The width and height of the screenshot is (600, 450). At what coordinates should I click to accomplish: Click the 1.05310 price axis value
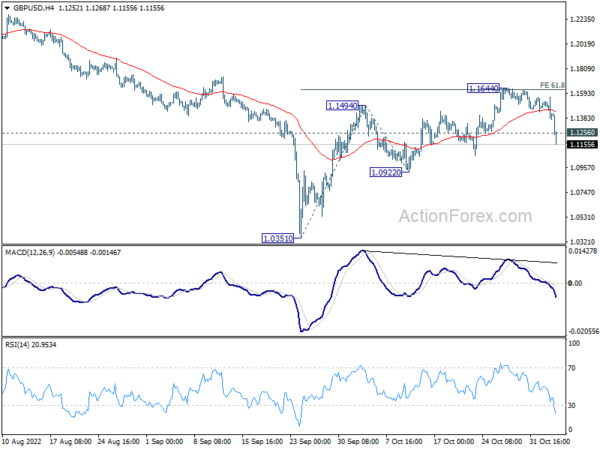582,217
